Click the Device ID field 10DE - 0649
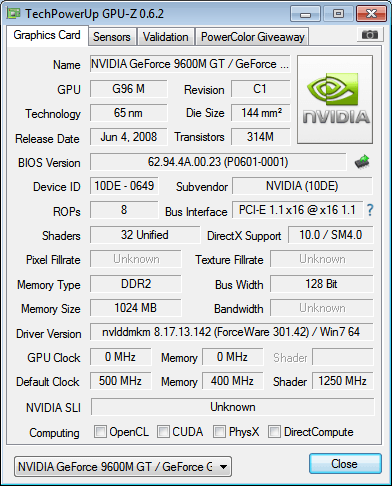This screenshot has width=392, height=486. [124, 186]
